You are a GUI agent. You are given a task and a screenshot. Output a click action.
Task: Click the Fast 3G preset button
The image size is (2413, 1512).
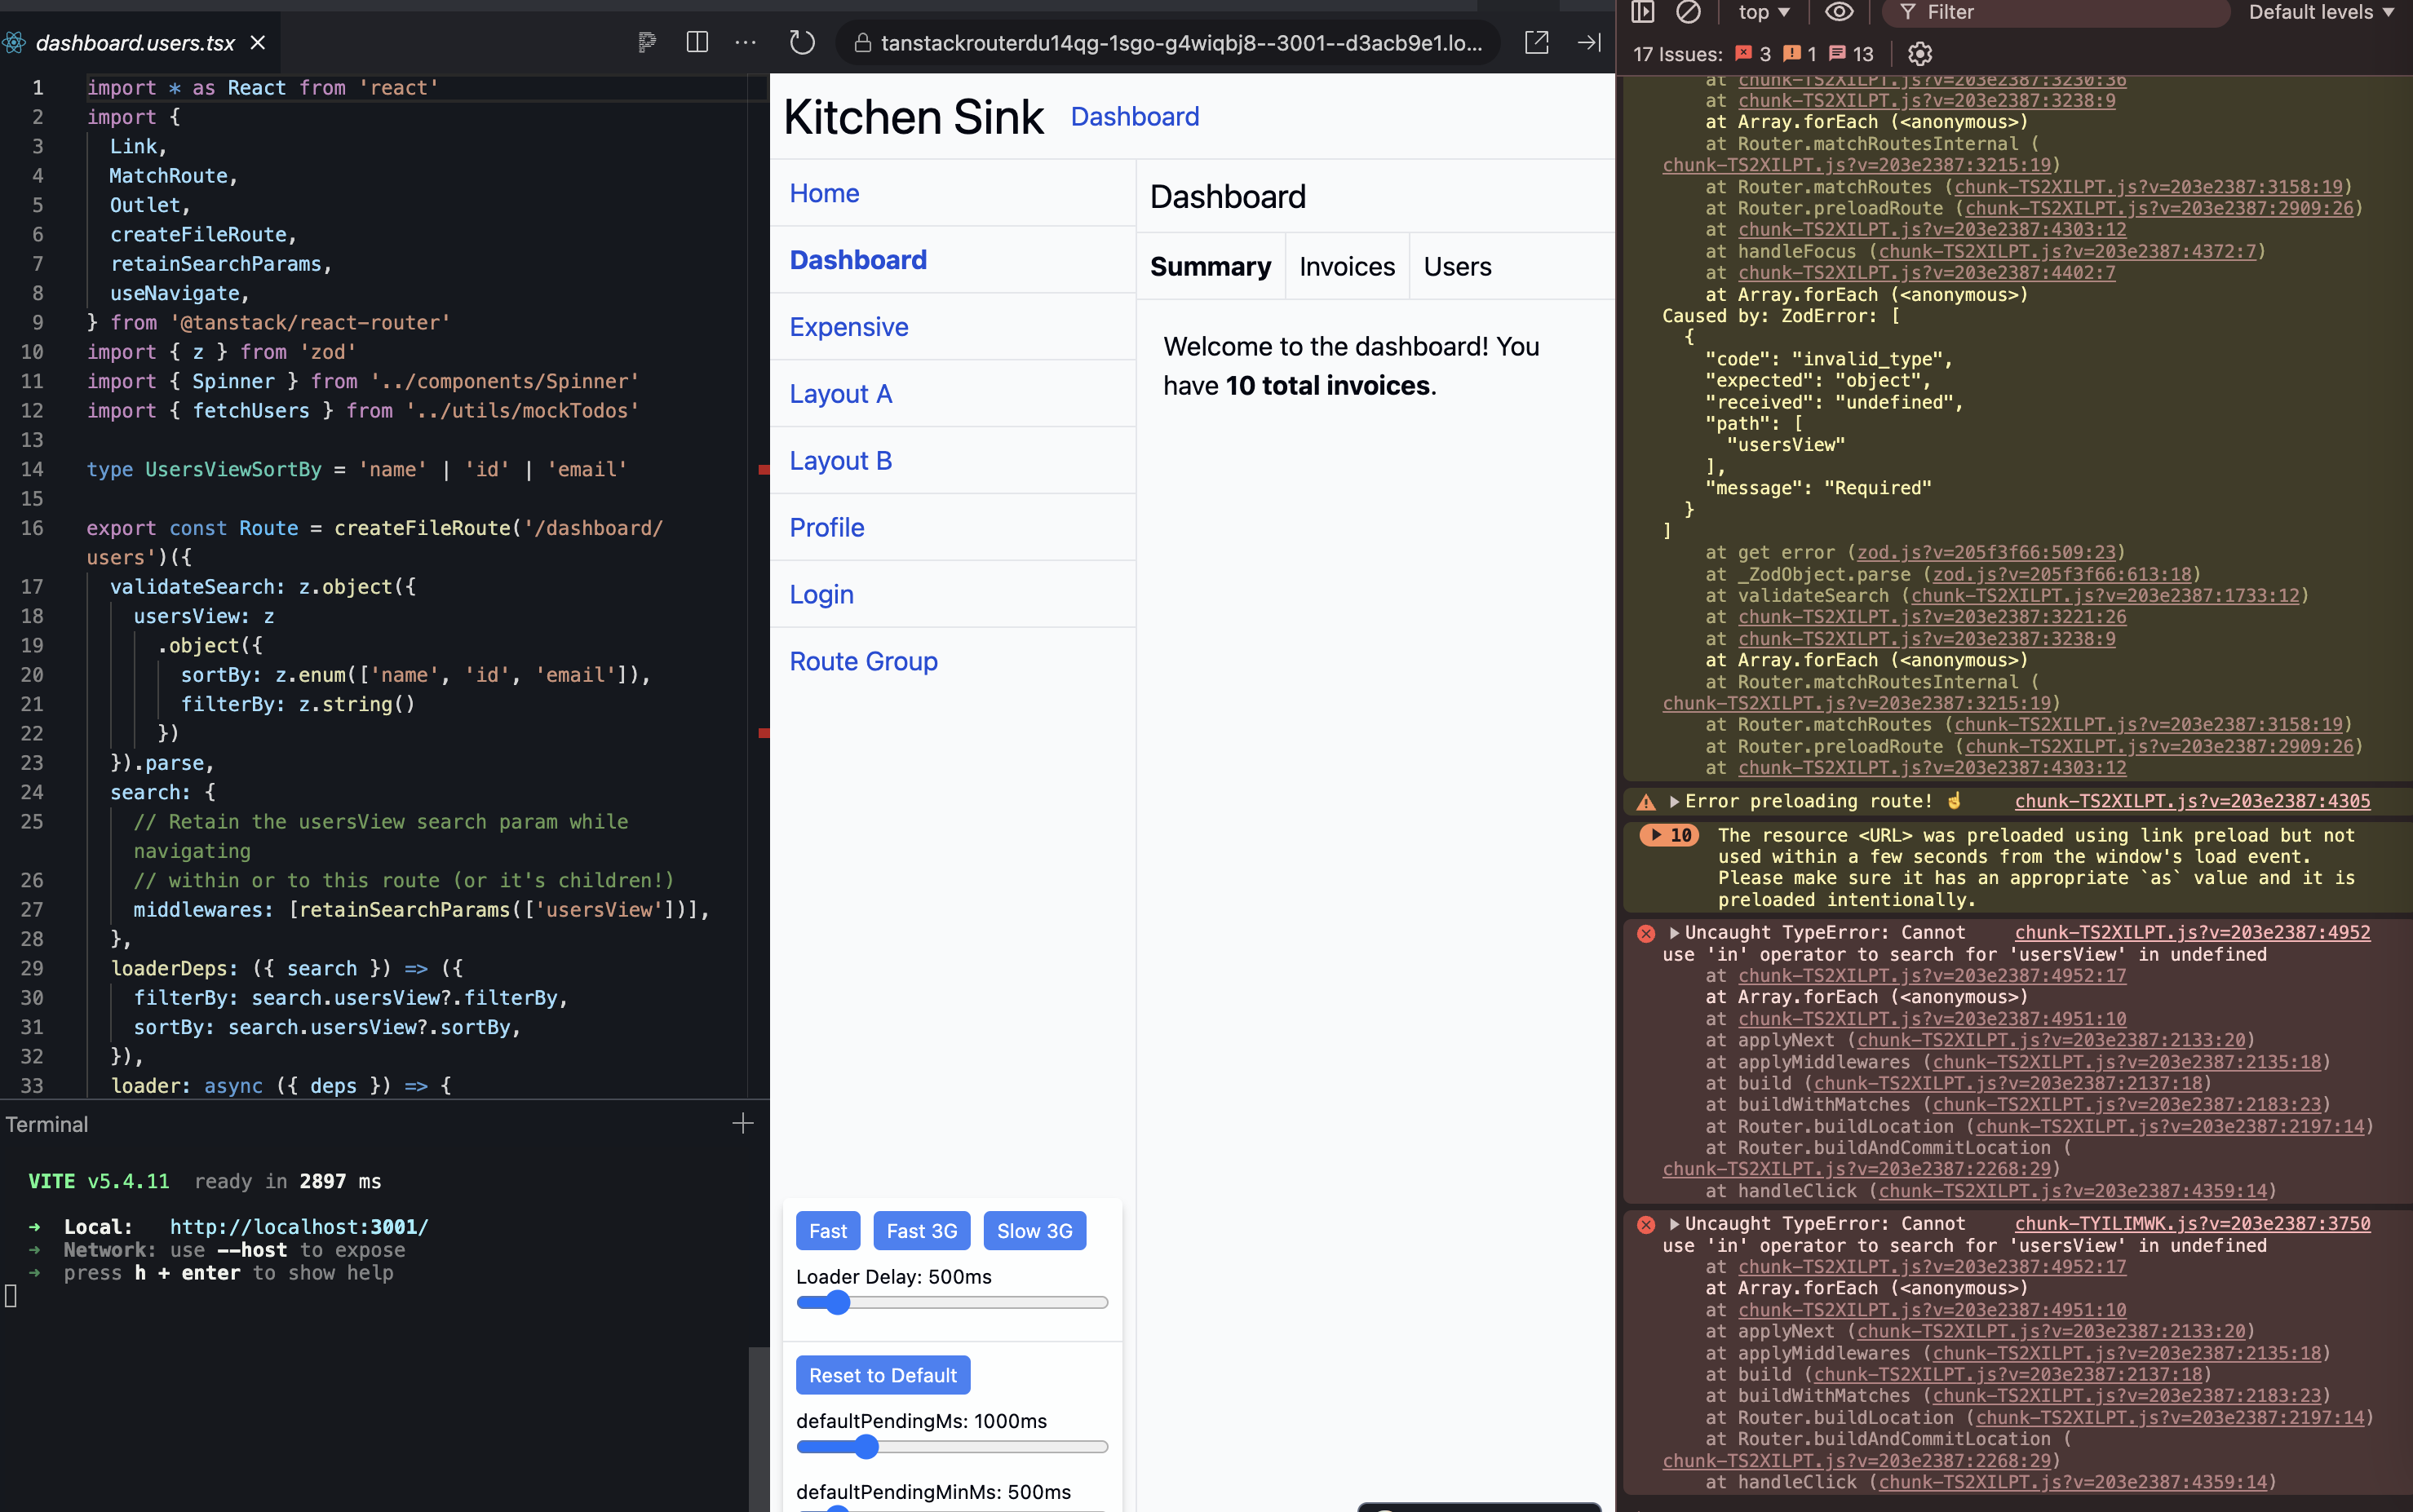[x=921, y=1231]
